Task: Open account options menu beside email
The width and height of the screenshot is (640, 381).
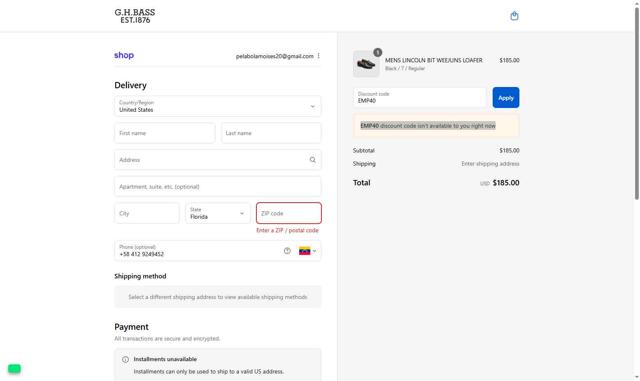Action: (x=318, y=56)
